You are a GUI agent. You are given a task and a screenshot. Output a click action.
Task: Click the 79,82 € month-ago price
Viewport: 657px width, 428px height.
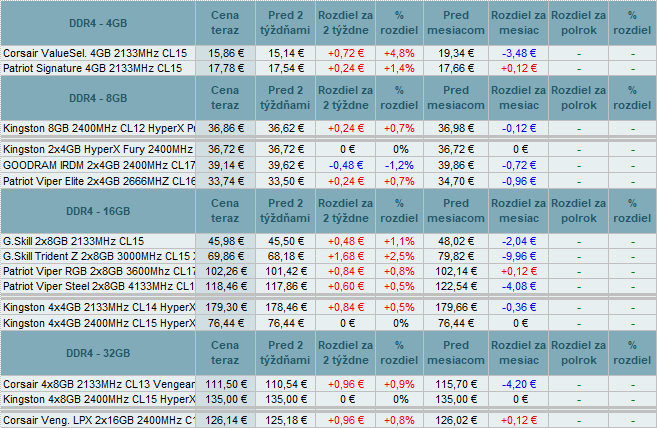[x=456, y=256]
